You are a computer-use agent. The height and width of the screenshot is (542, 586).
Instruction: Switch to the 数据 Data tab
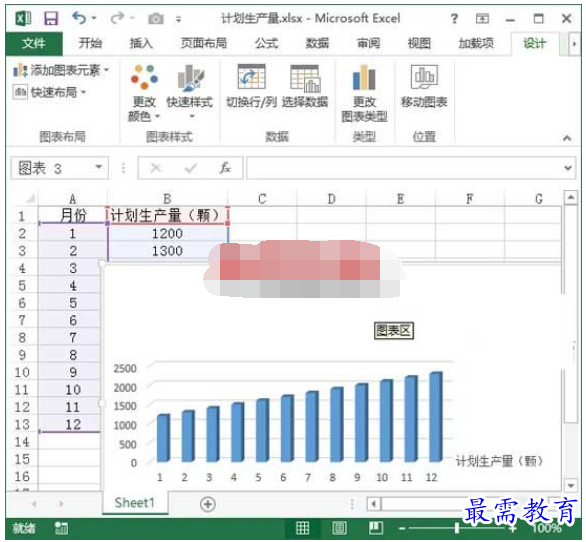[x=317, y=43]
